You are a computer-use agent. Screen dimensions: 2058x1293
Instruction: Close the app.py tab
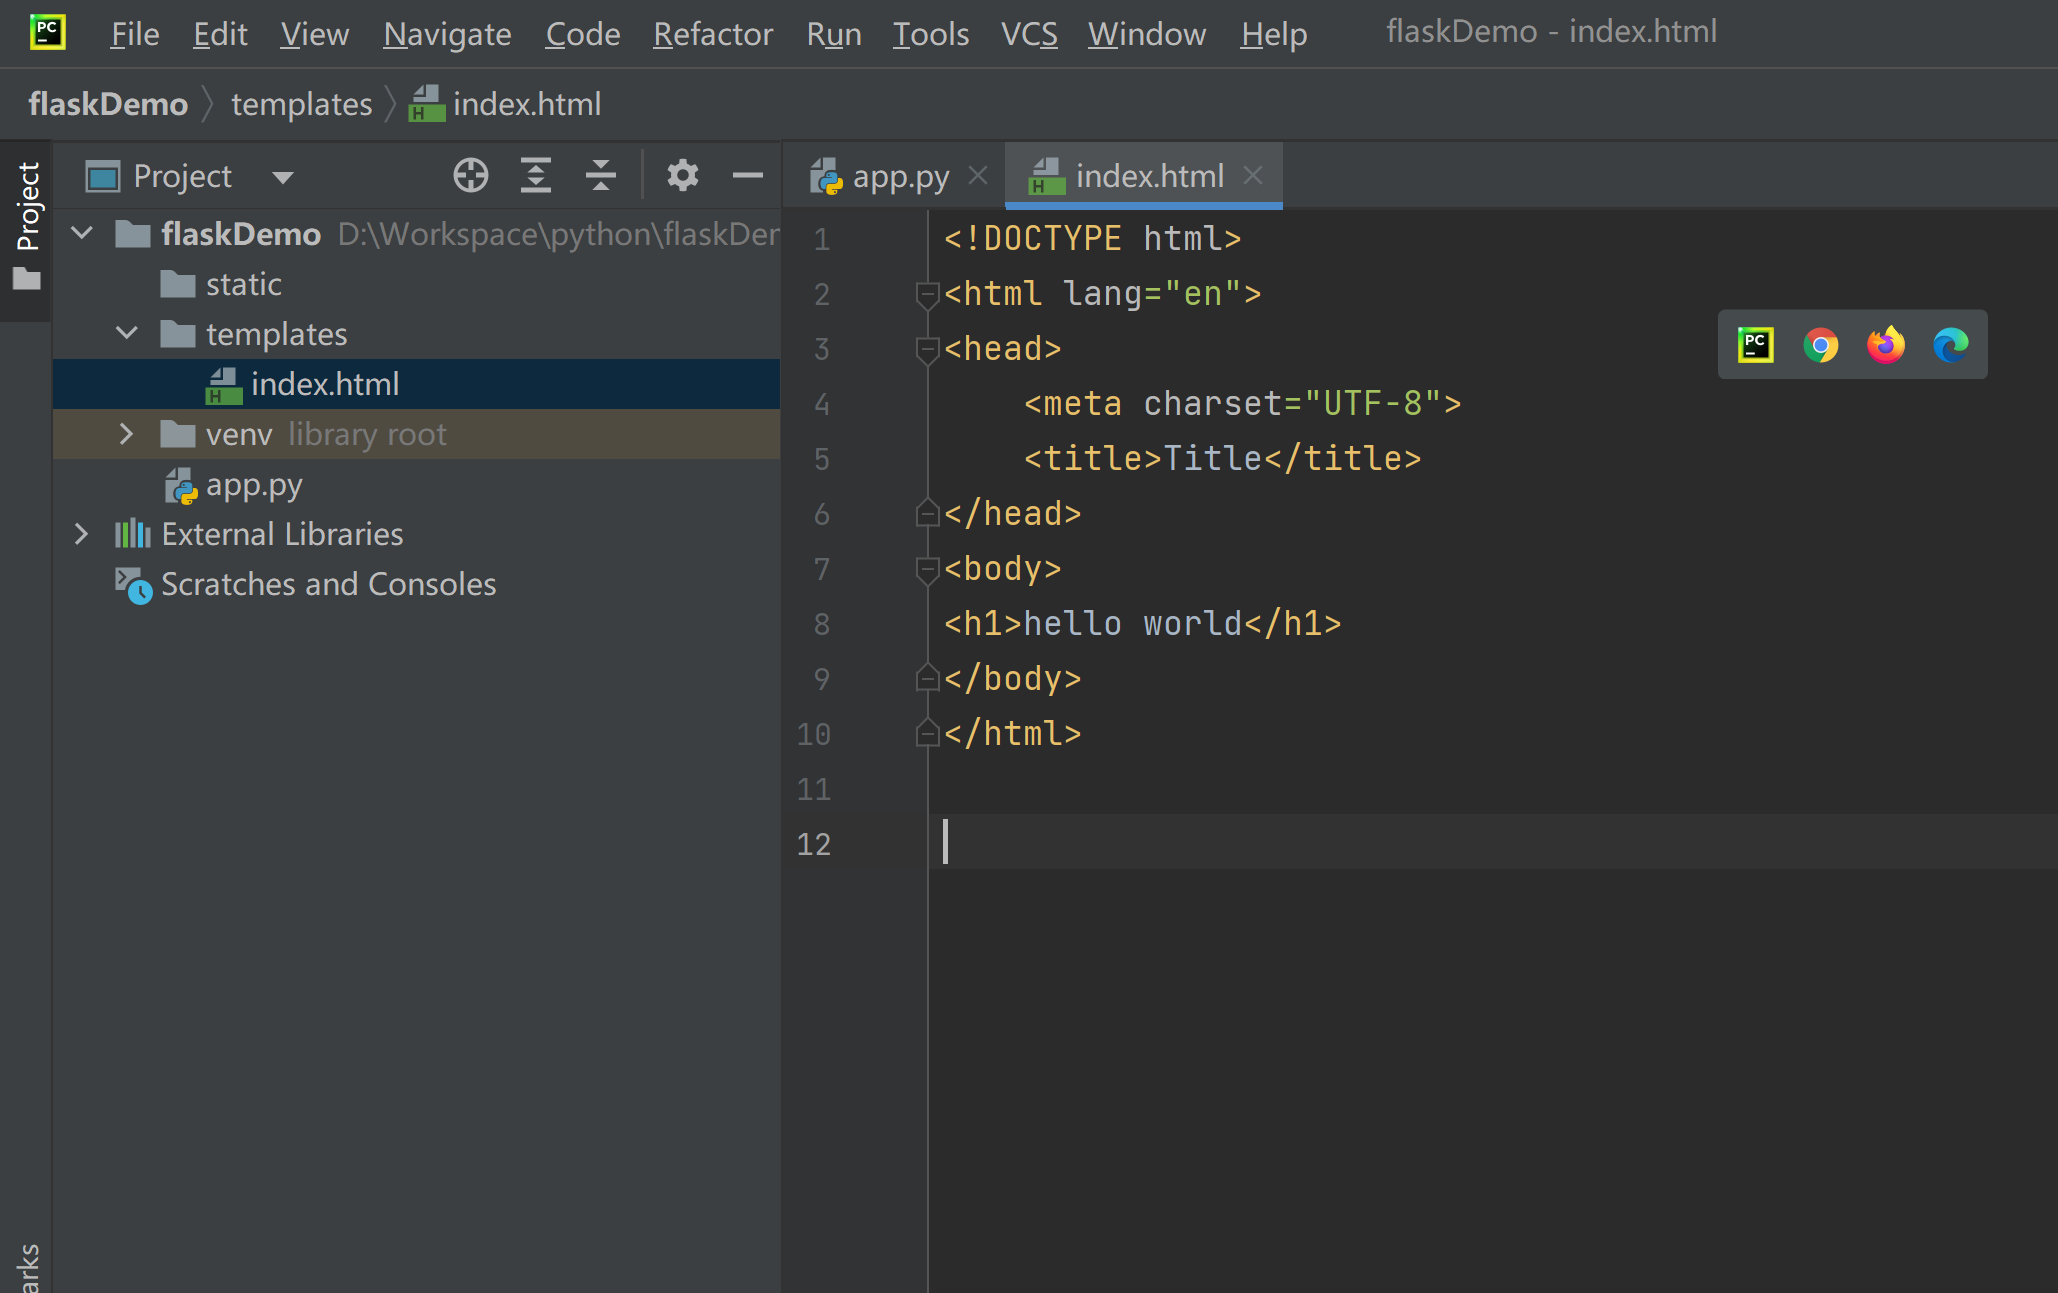(978, 176)
